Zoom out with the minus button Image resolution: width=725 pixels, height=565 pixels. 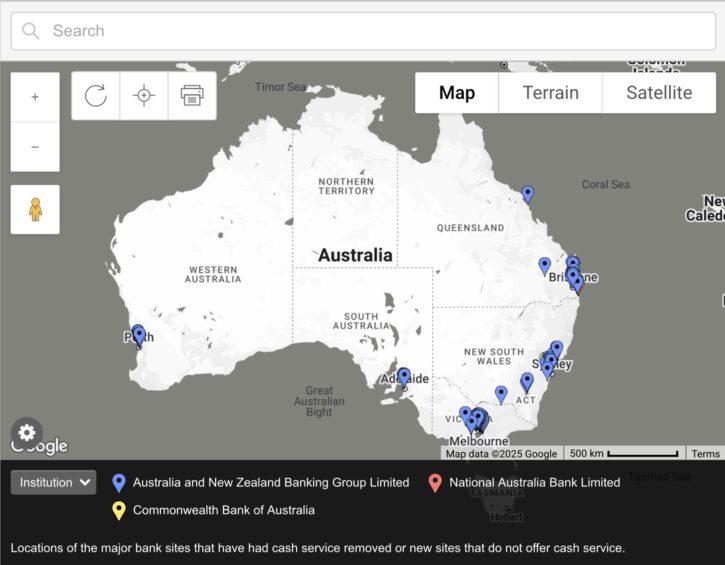point(35,147)
